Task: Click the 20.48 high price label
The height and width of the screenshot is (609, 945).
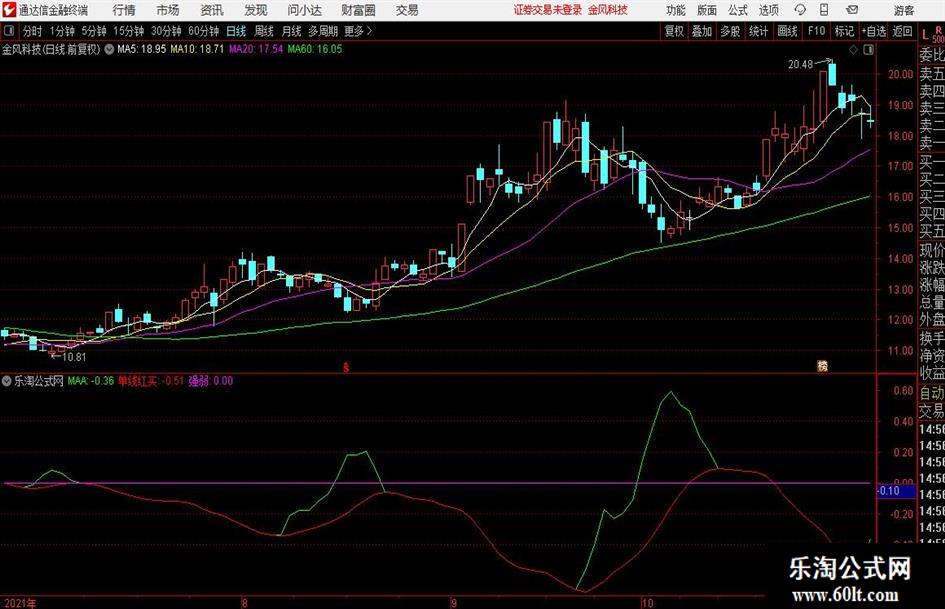Action: (x=801, y=65)
